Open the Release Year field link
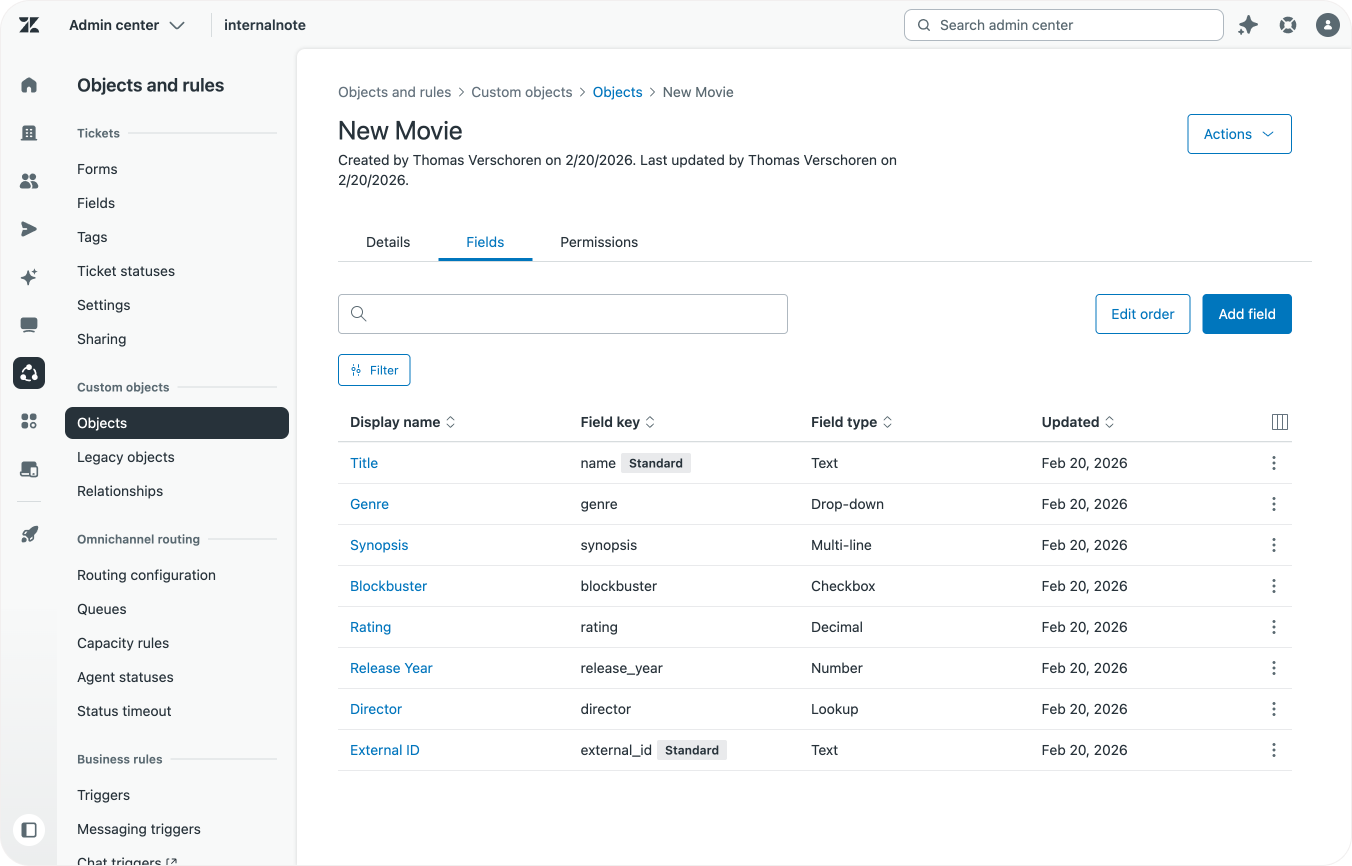The image size is (1352, 866). [391, 668]
